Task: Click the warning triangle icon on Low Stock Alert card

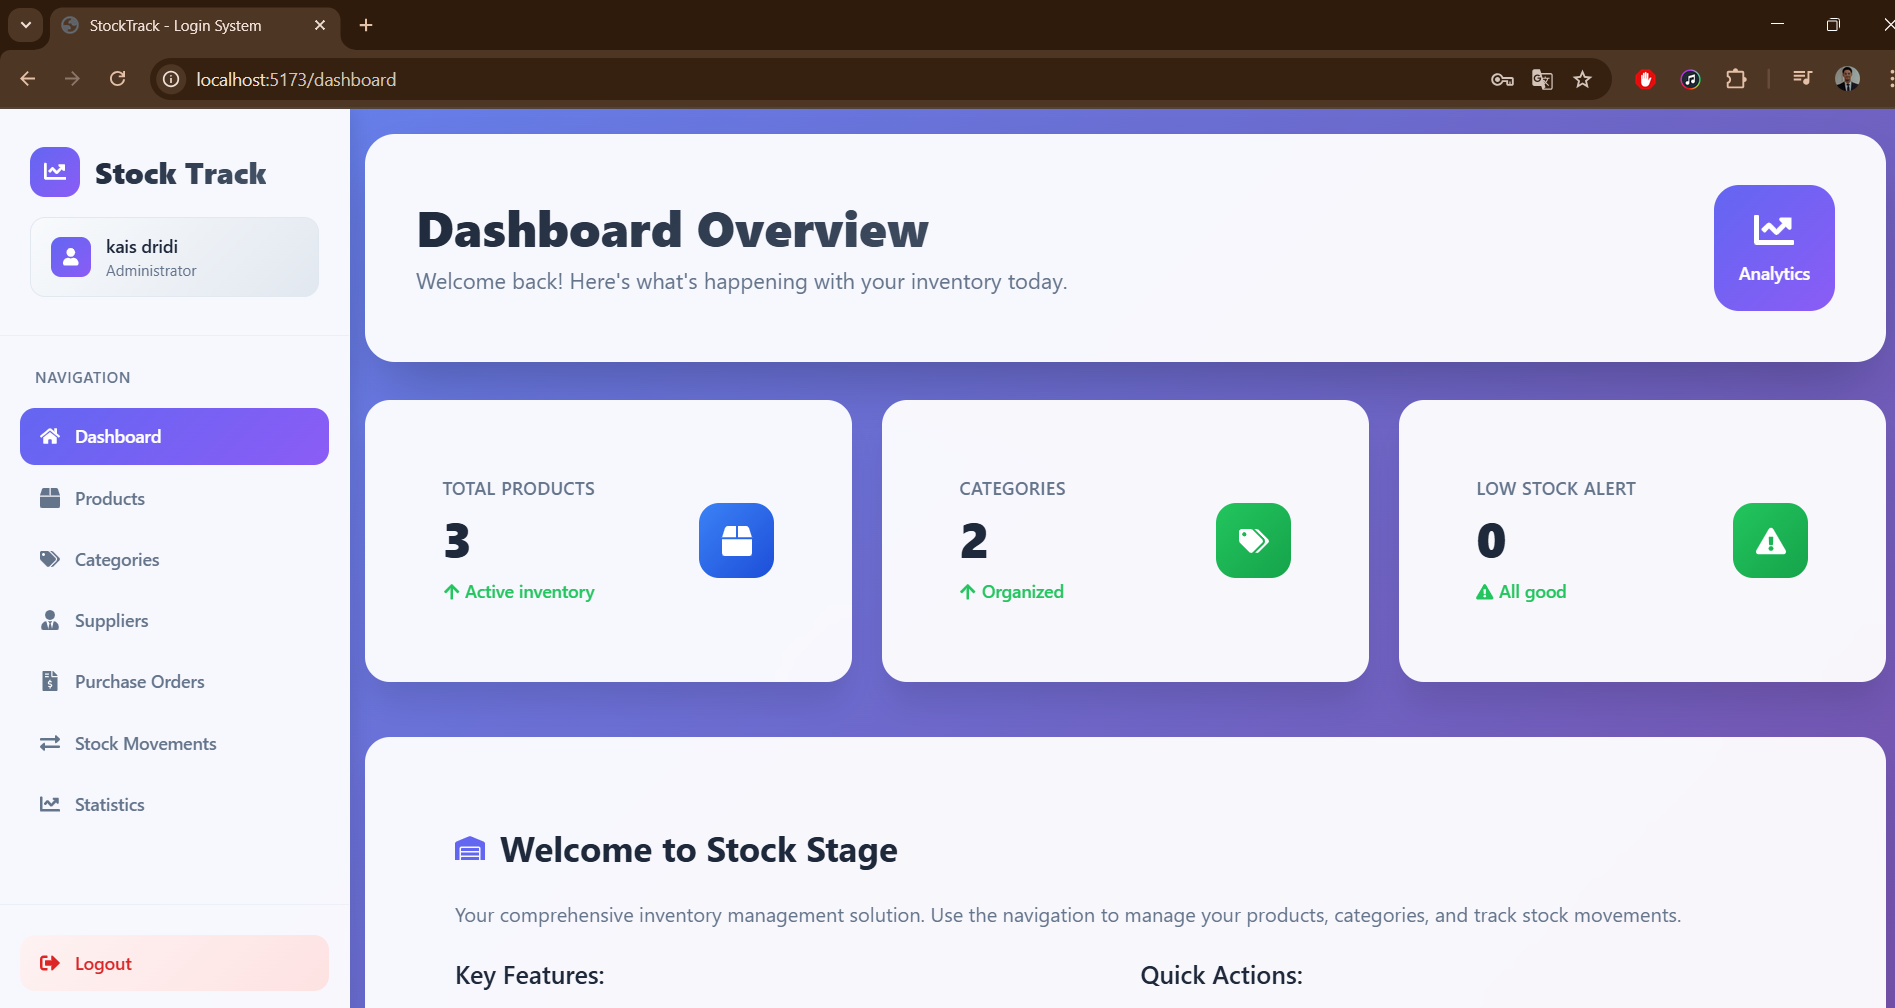Action: pos(1770,540)
